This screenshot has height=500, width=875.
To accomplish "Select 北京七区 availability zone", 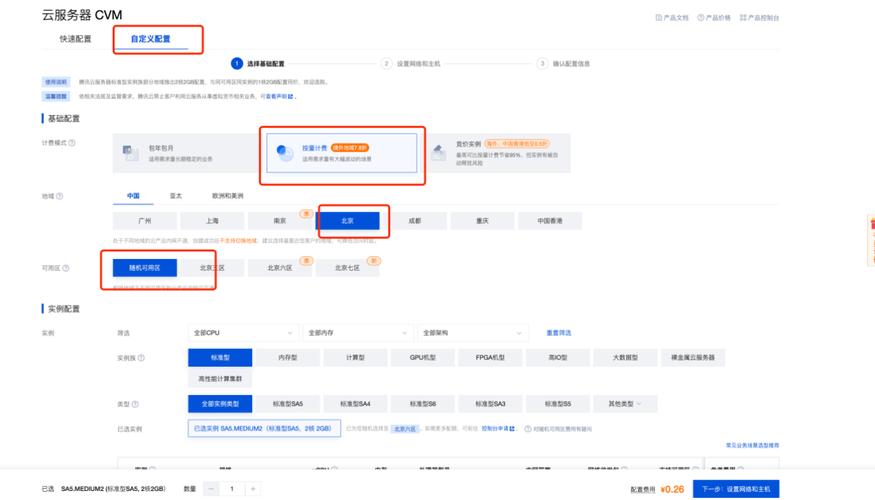I will point(347,268).
